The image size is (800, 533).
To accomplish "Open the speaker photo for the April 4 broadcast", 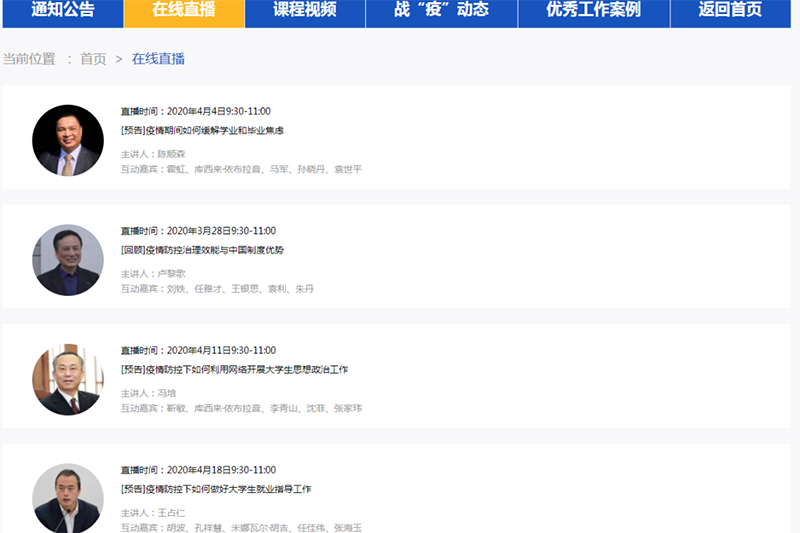I will point(68,141).
